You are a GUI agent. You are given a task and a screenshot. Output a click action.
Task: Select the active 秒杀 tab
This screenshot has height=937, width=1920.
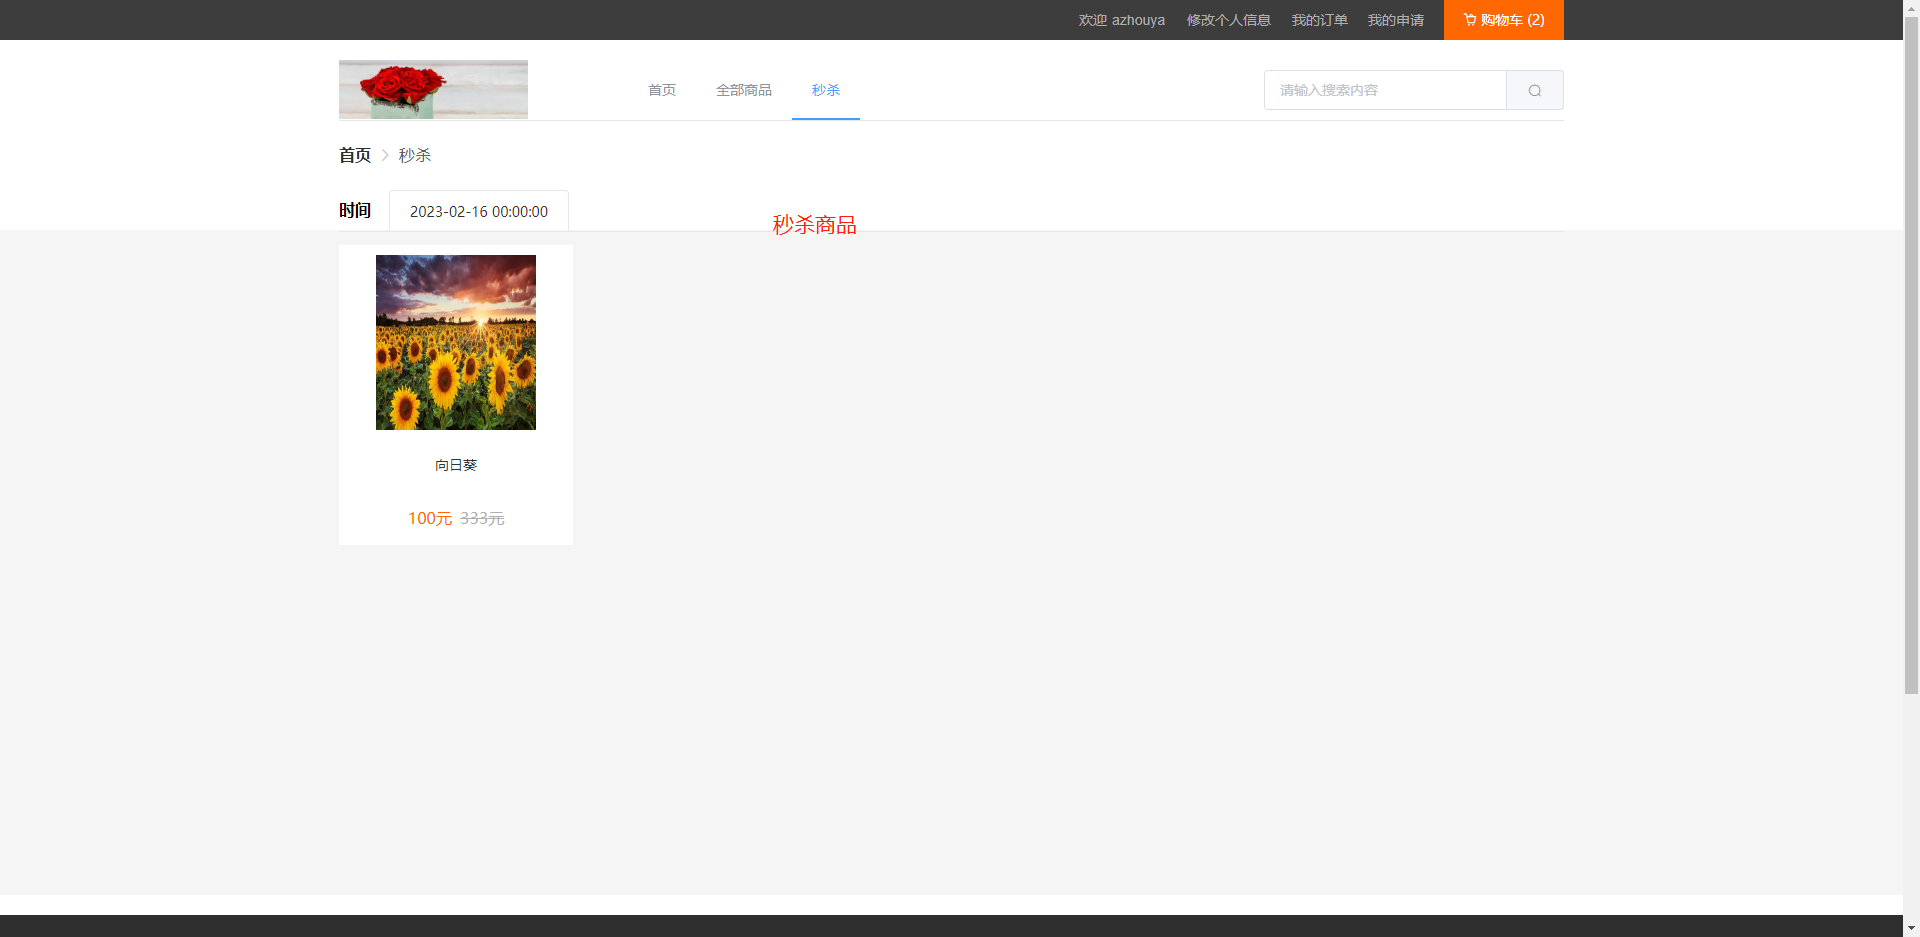[x=825, y=89]
